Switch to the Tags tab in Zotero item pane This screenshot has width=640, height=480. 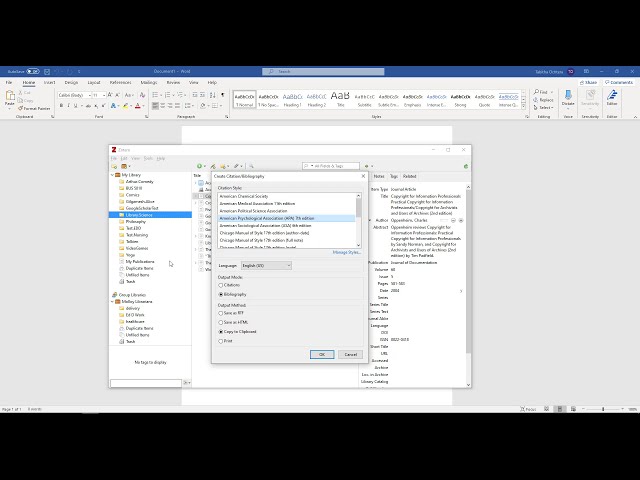pyautogui.click(x=393, y=176)
